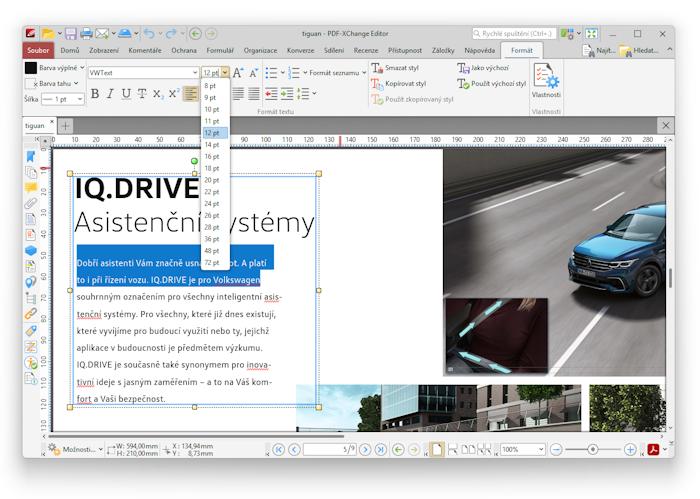Open the Barva výplně fill color dropdown
Screen dimensions: 700x499
pyautogui.click(x=82, y=68)
